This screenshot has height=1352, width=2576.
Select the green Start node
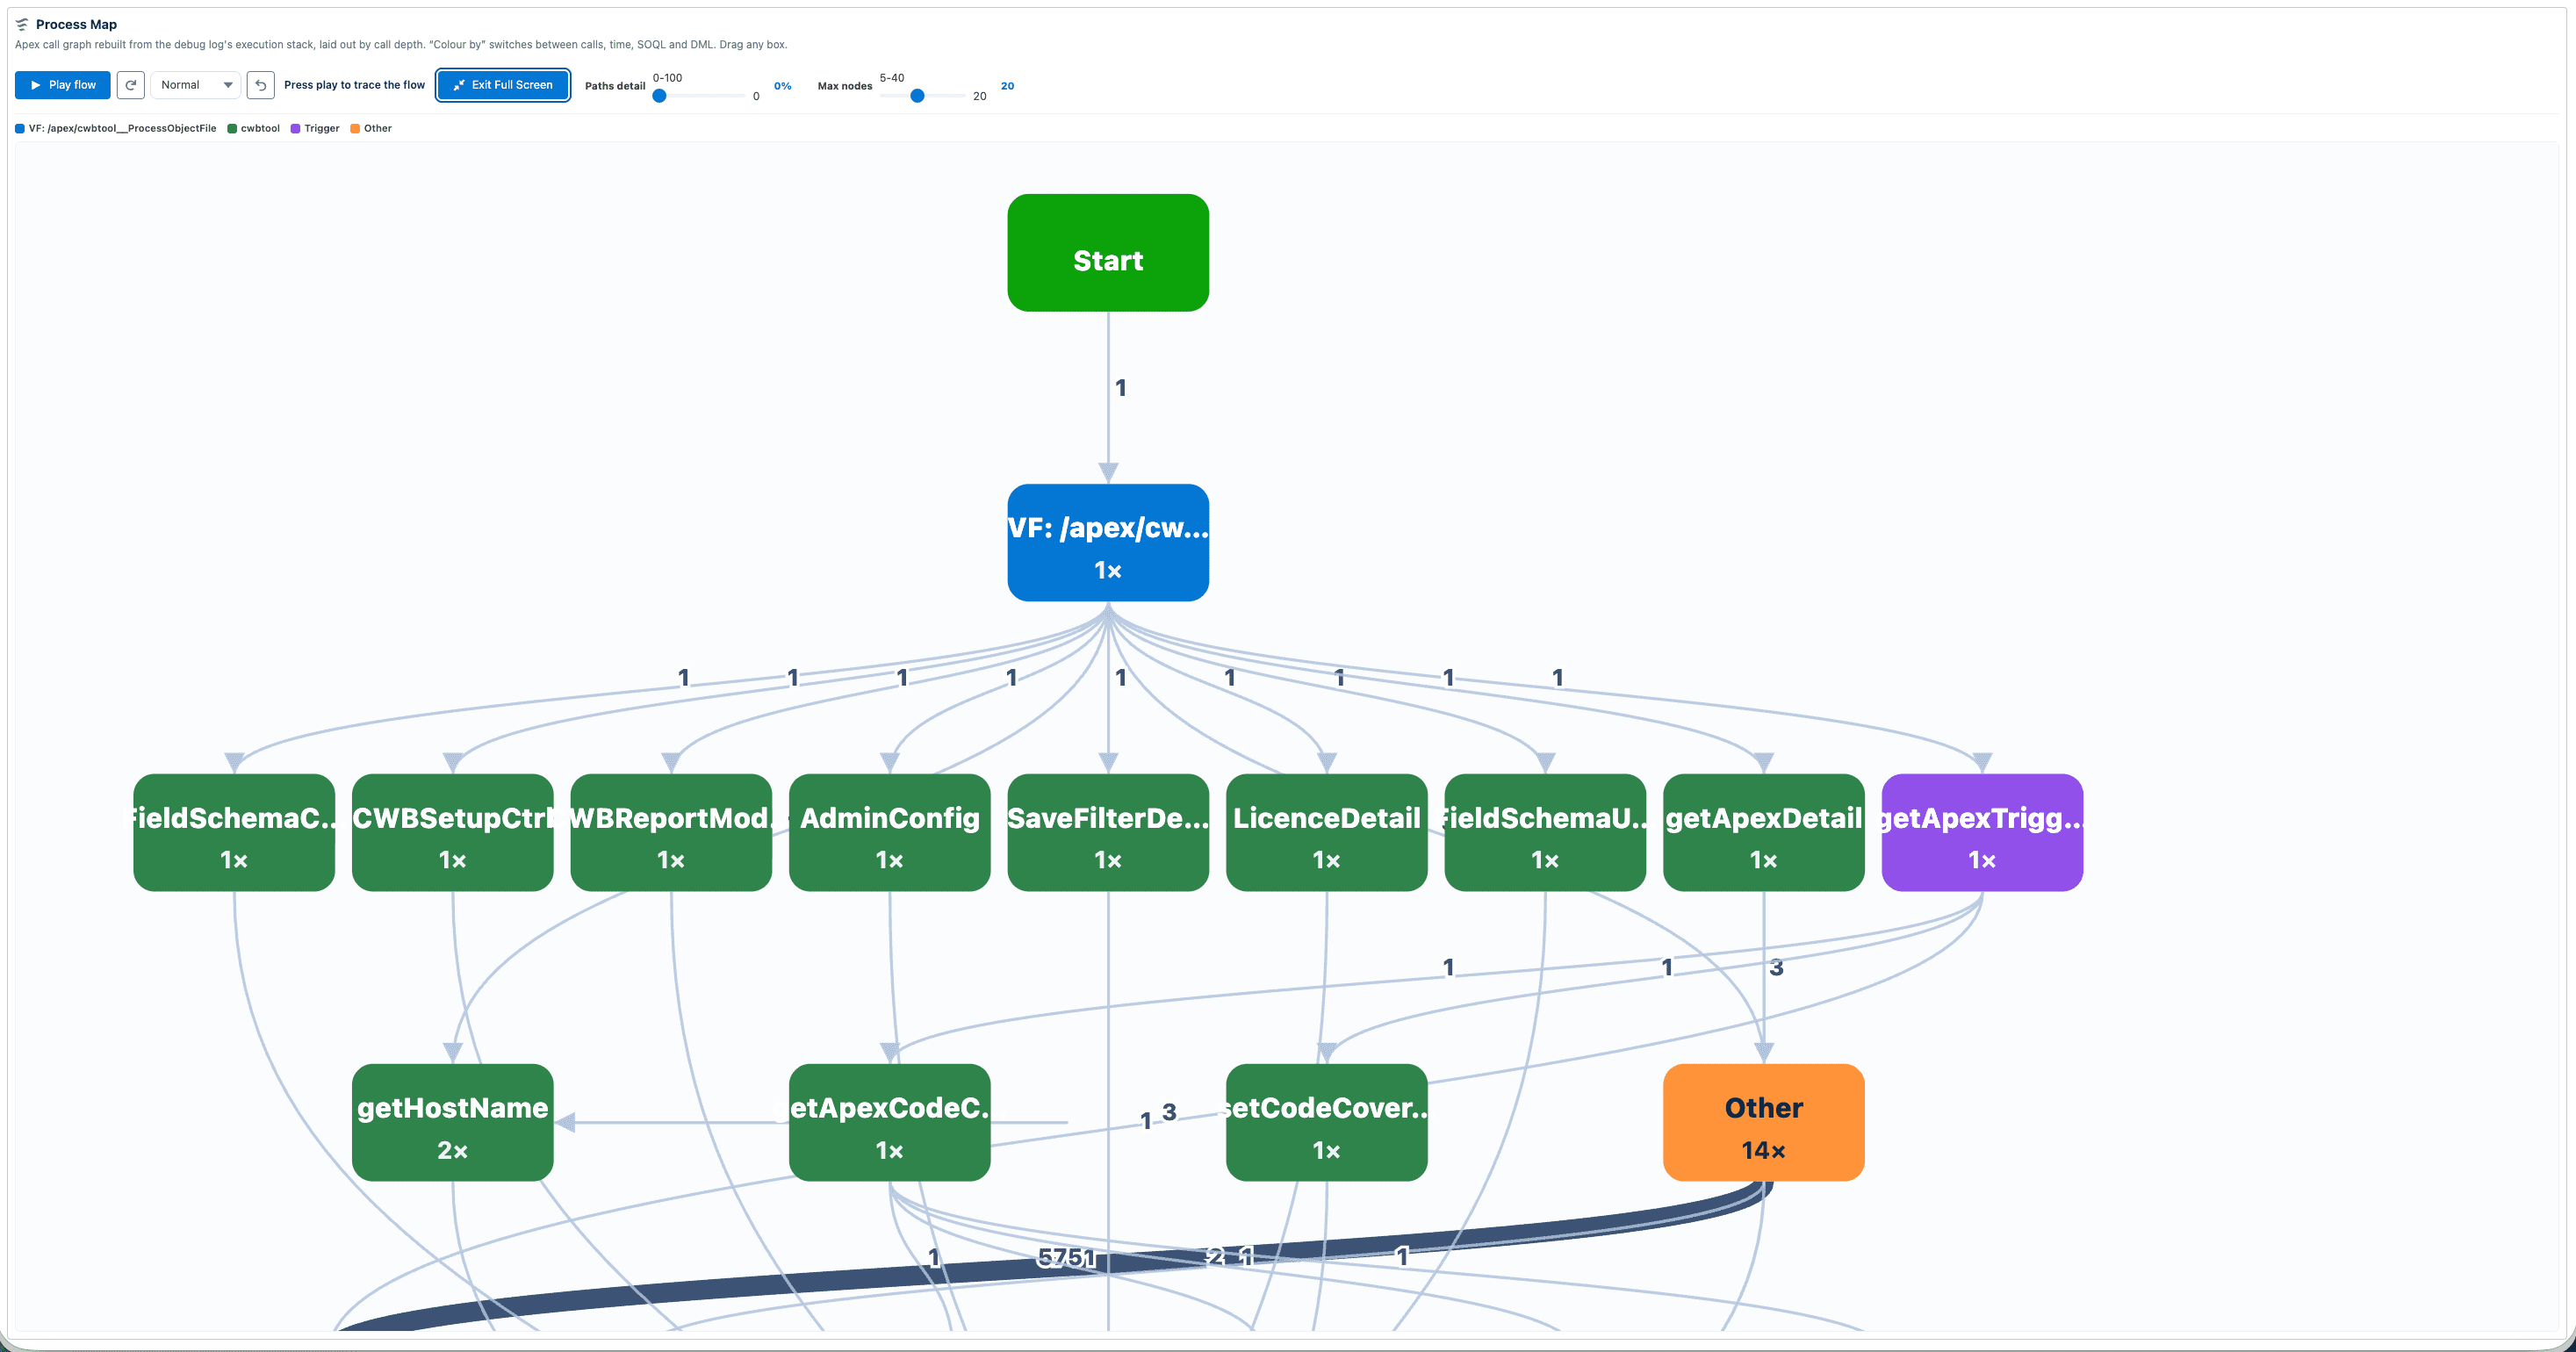pyautogui.click(x=1108, y=253)
